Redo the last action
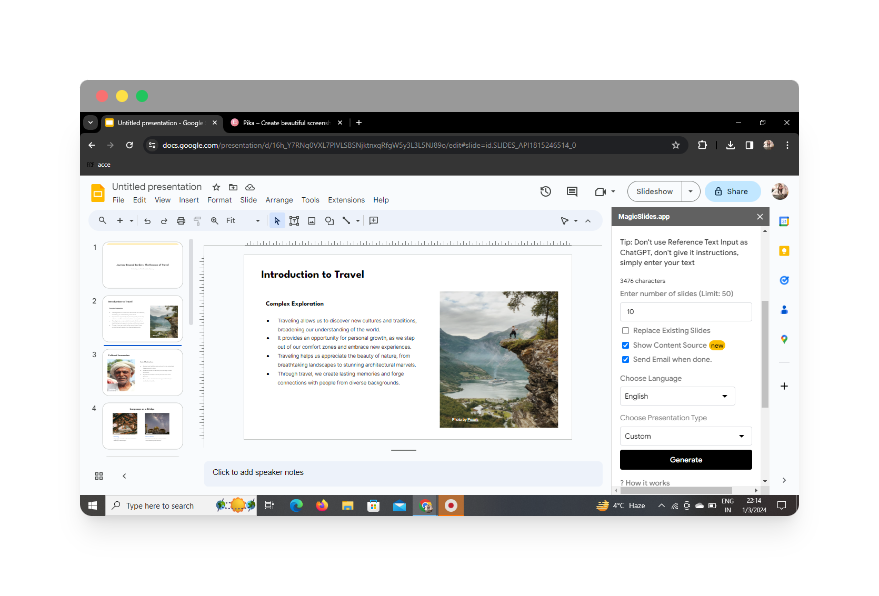 coord(164,221)
